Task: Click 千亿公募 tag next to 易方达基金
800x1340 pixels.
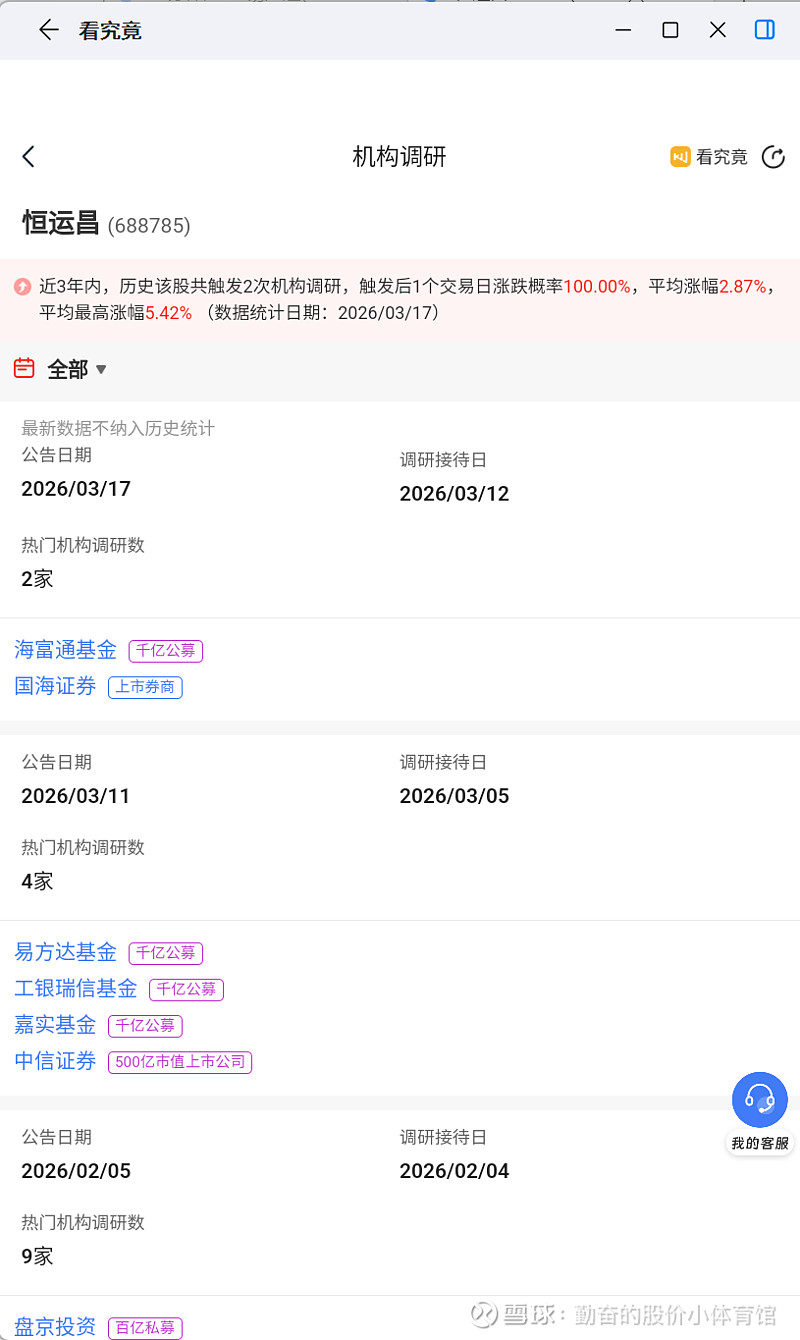Action: point(166,953)
